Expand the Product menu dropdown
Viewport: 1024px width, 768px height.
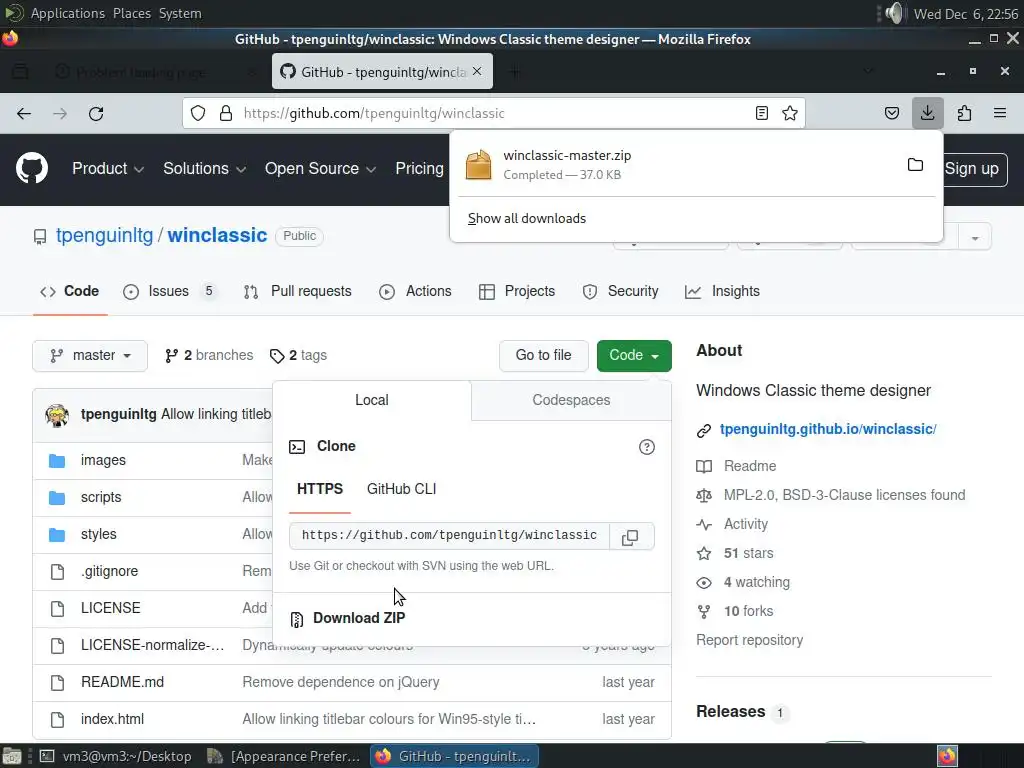tap(108, 168)
